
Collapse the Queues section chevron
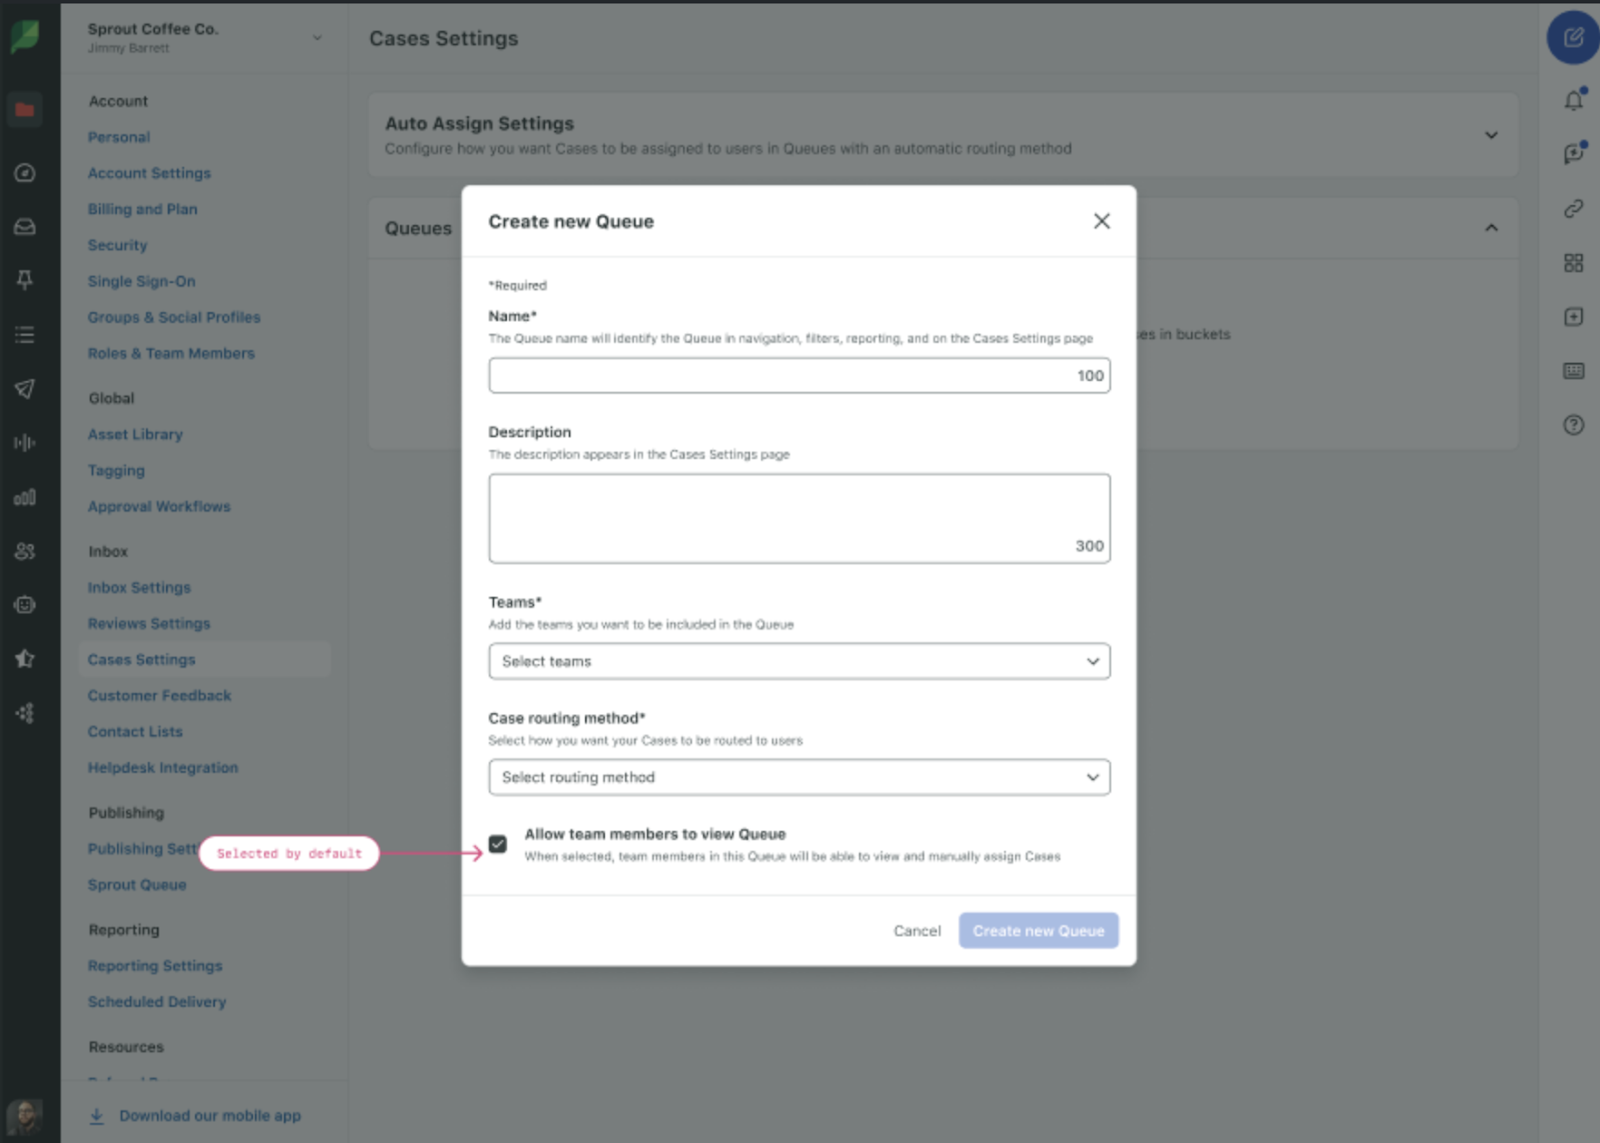point(1491,228)
